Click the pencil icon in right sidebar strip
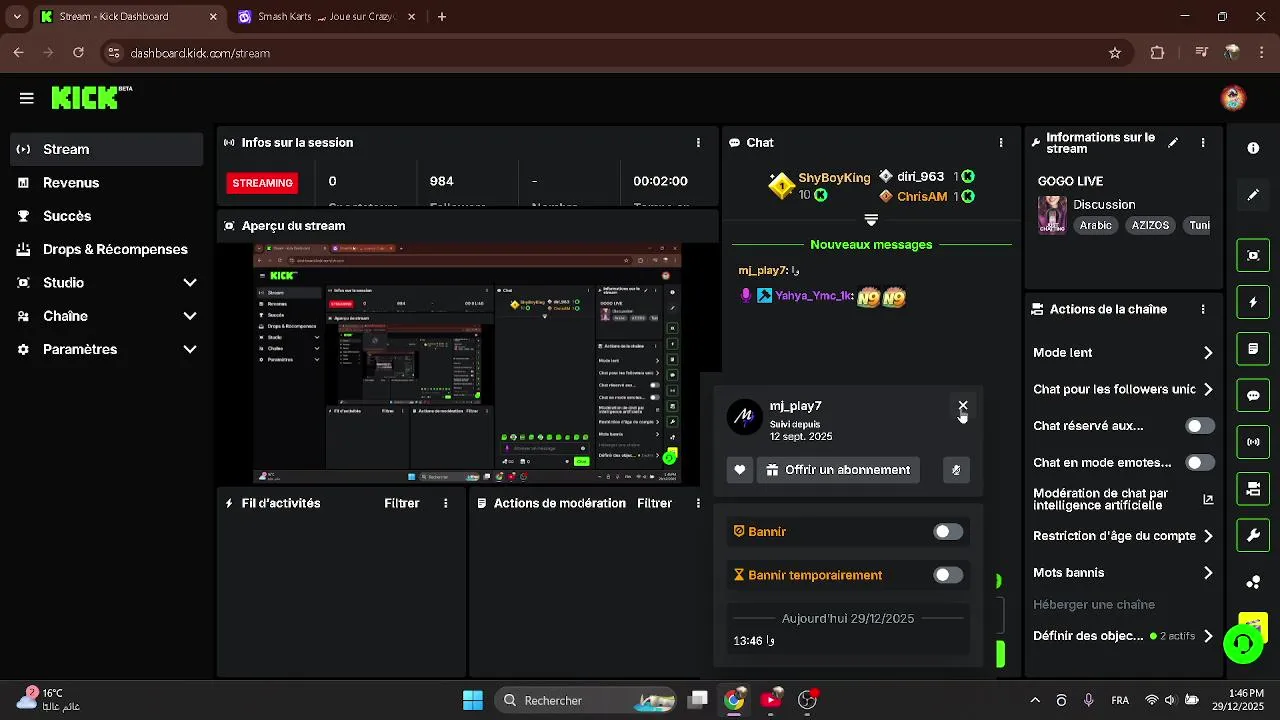Viewport: 1280px width, 720px height. pos(1253,195)
